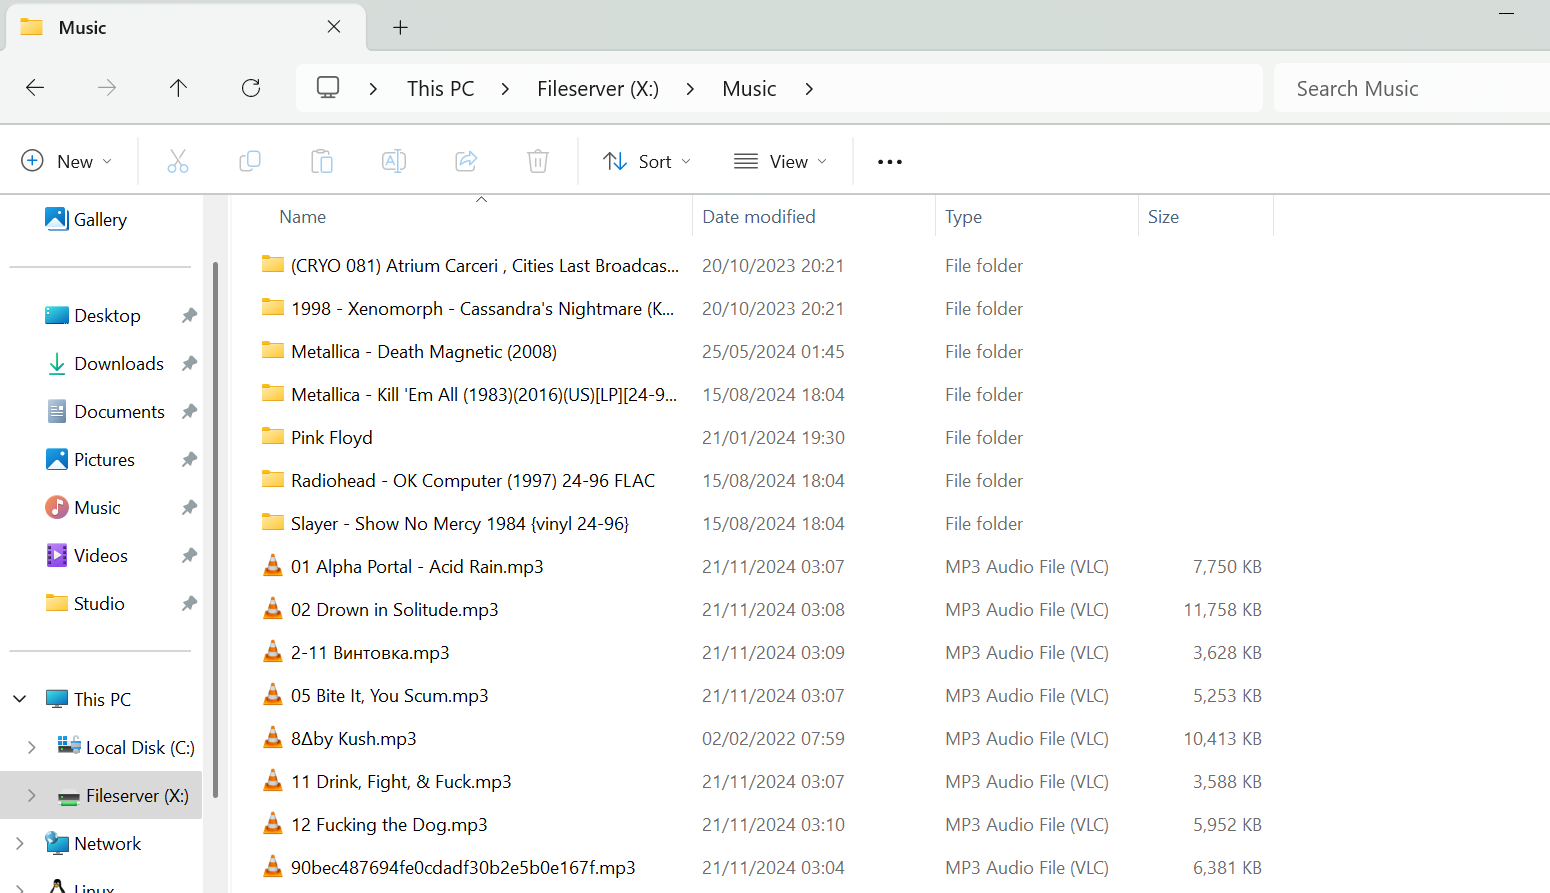The height and width of the screenshot is (893, 1550).
Task: Click the Rename icon in toolbar
Action: coord(394,161)
